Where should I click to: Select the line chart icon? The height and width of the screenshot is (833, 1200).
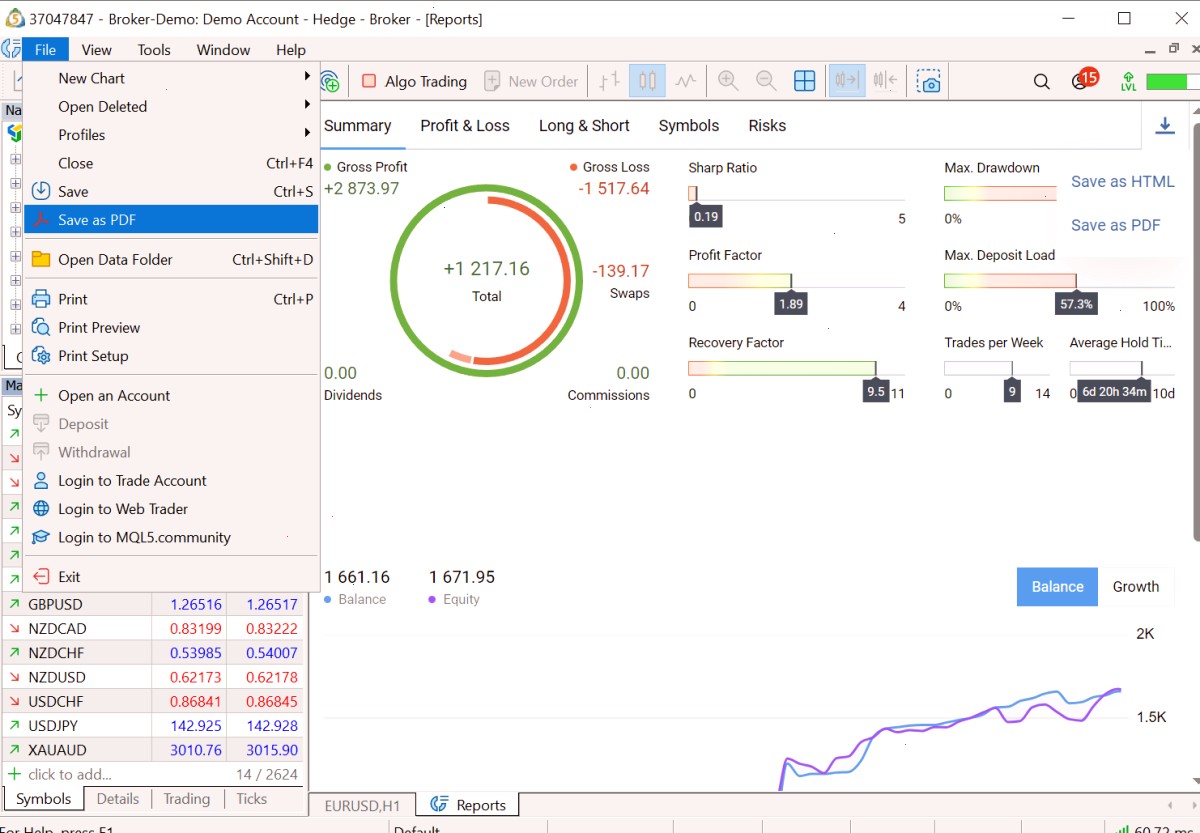click(685, 81)
